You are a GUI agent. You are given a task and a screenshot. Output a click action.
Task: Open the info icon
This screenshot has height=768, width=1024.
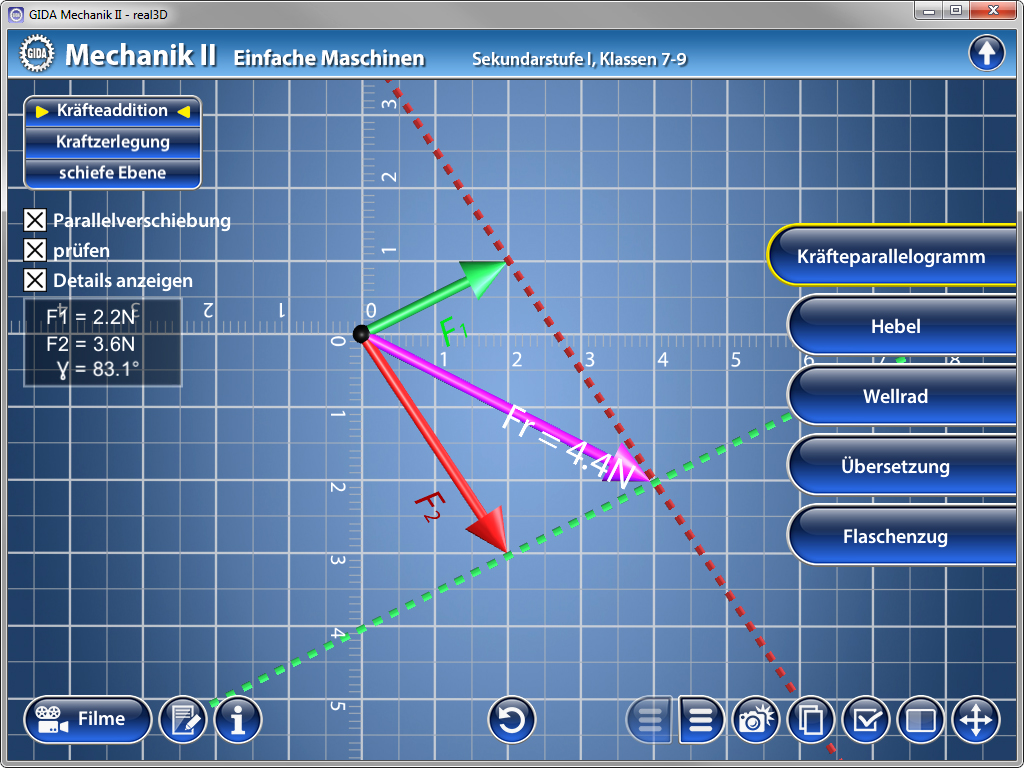238,720
